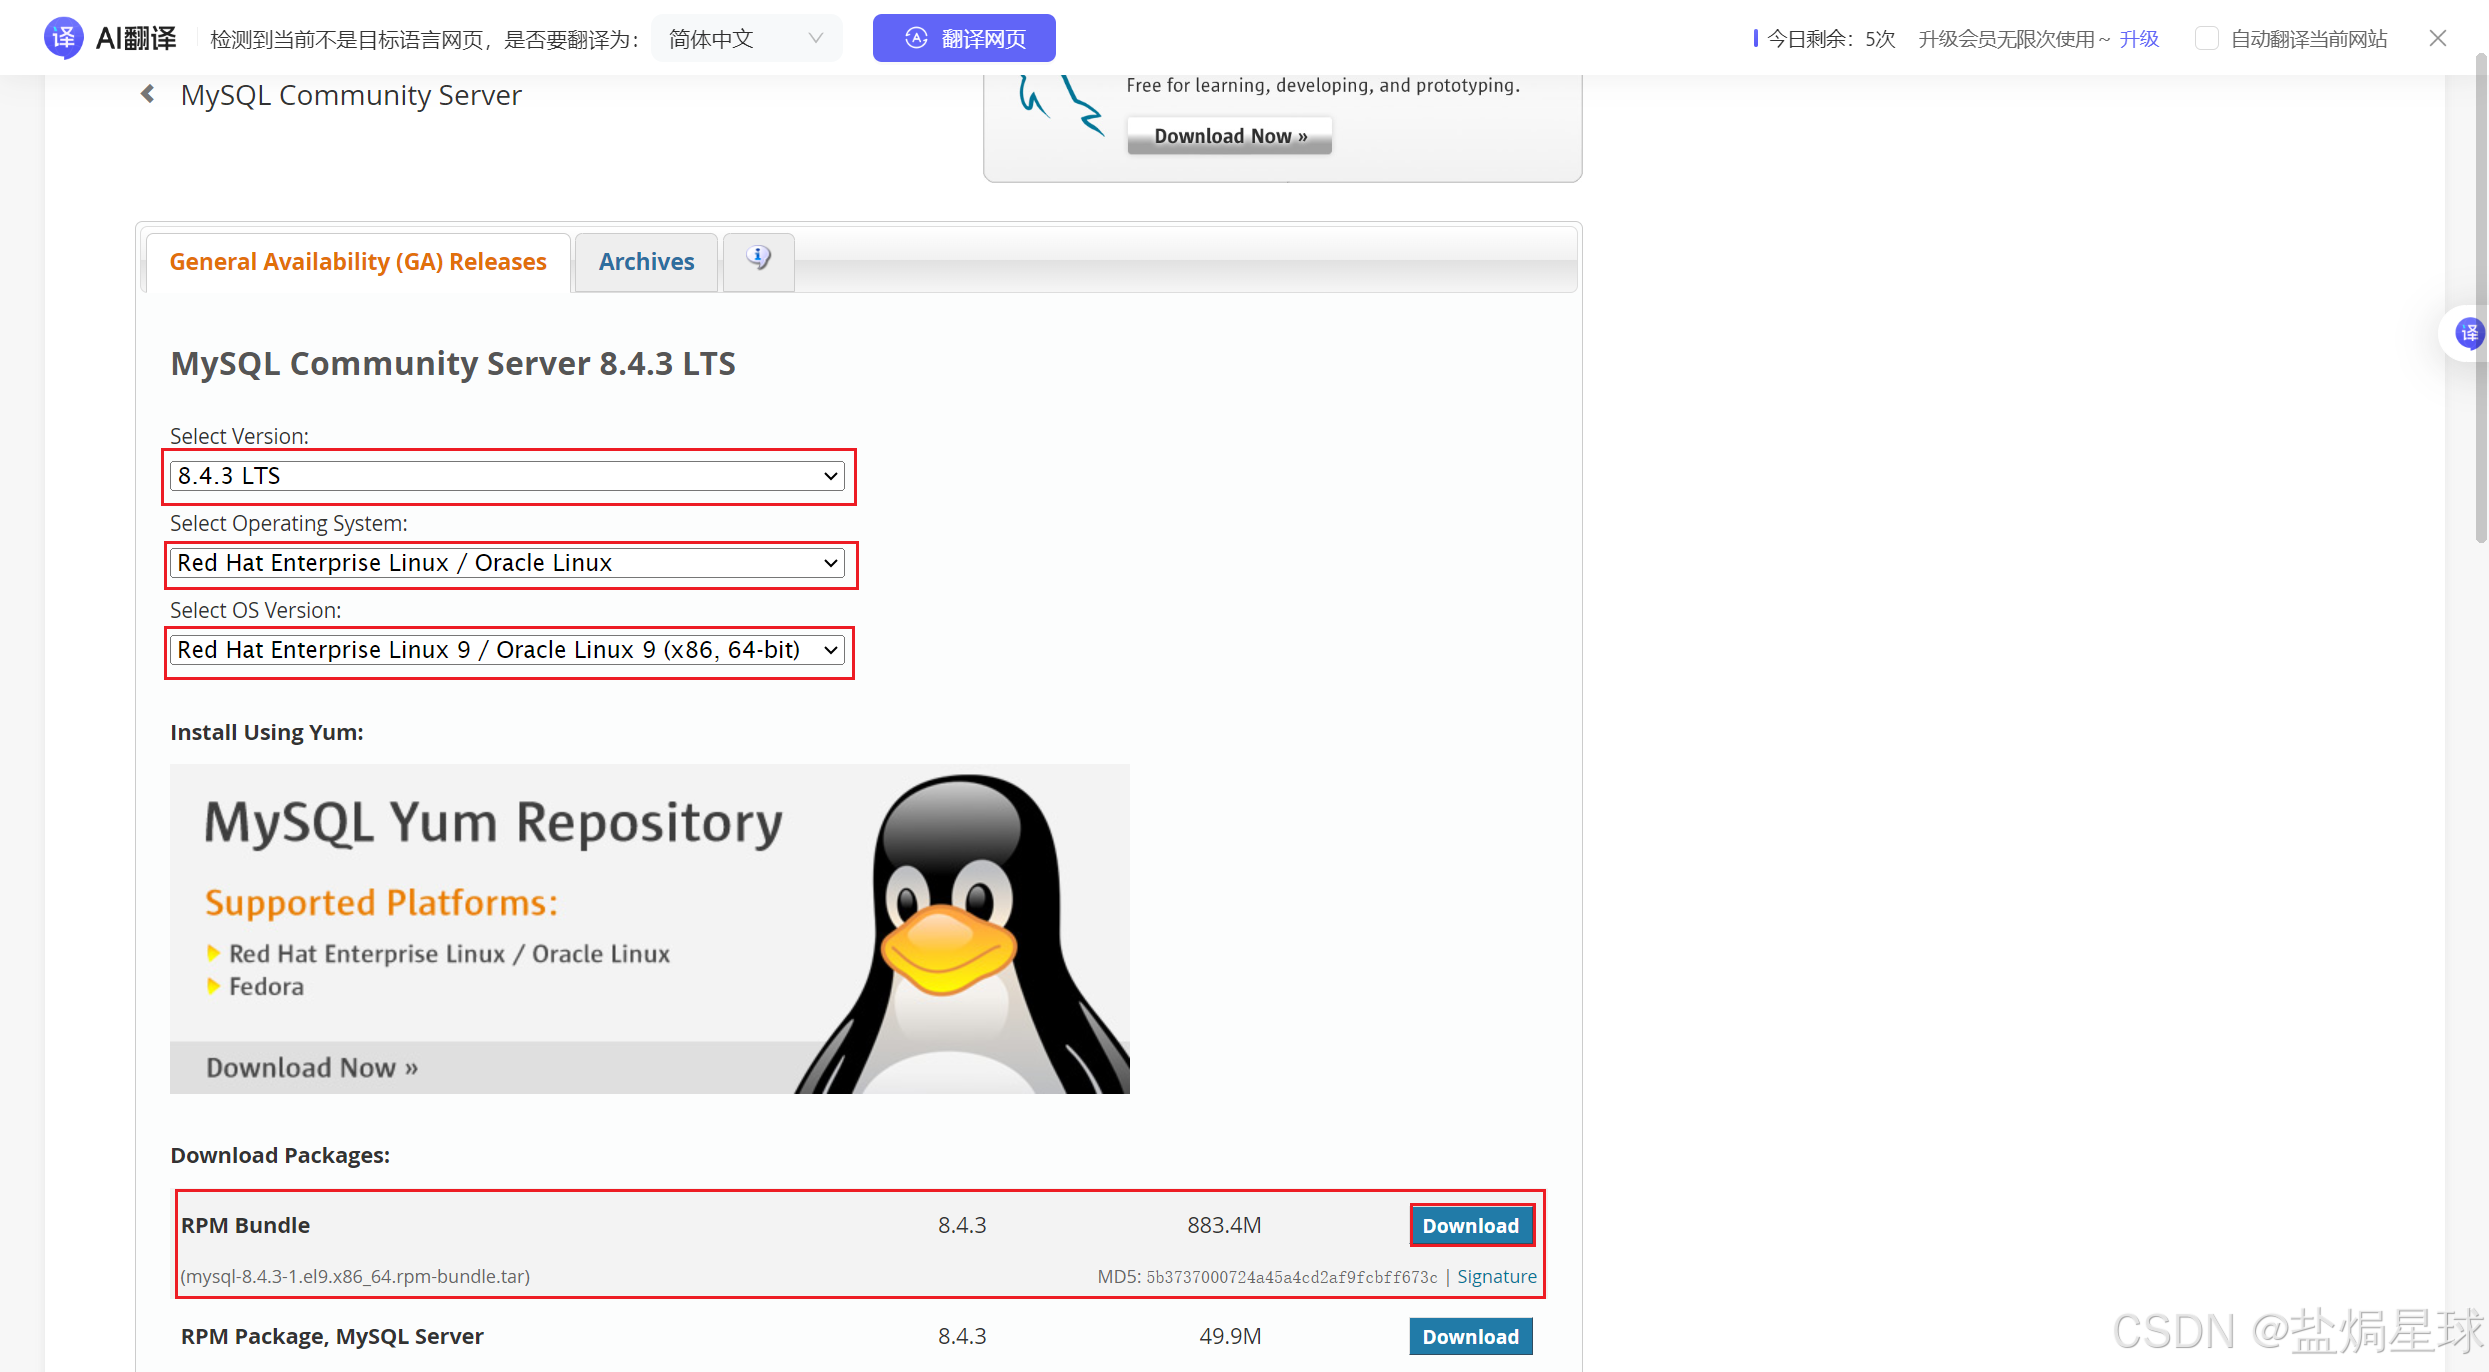
Task: Click the mysql-8.4.3-1.el9.x86_64.rpm-bundle.tar filename
Action: pos(355,1277)
